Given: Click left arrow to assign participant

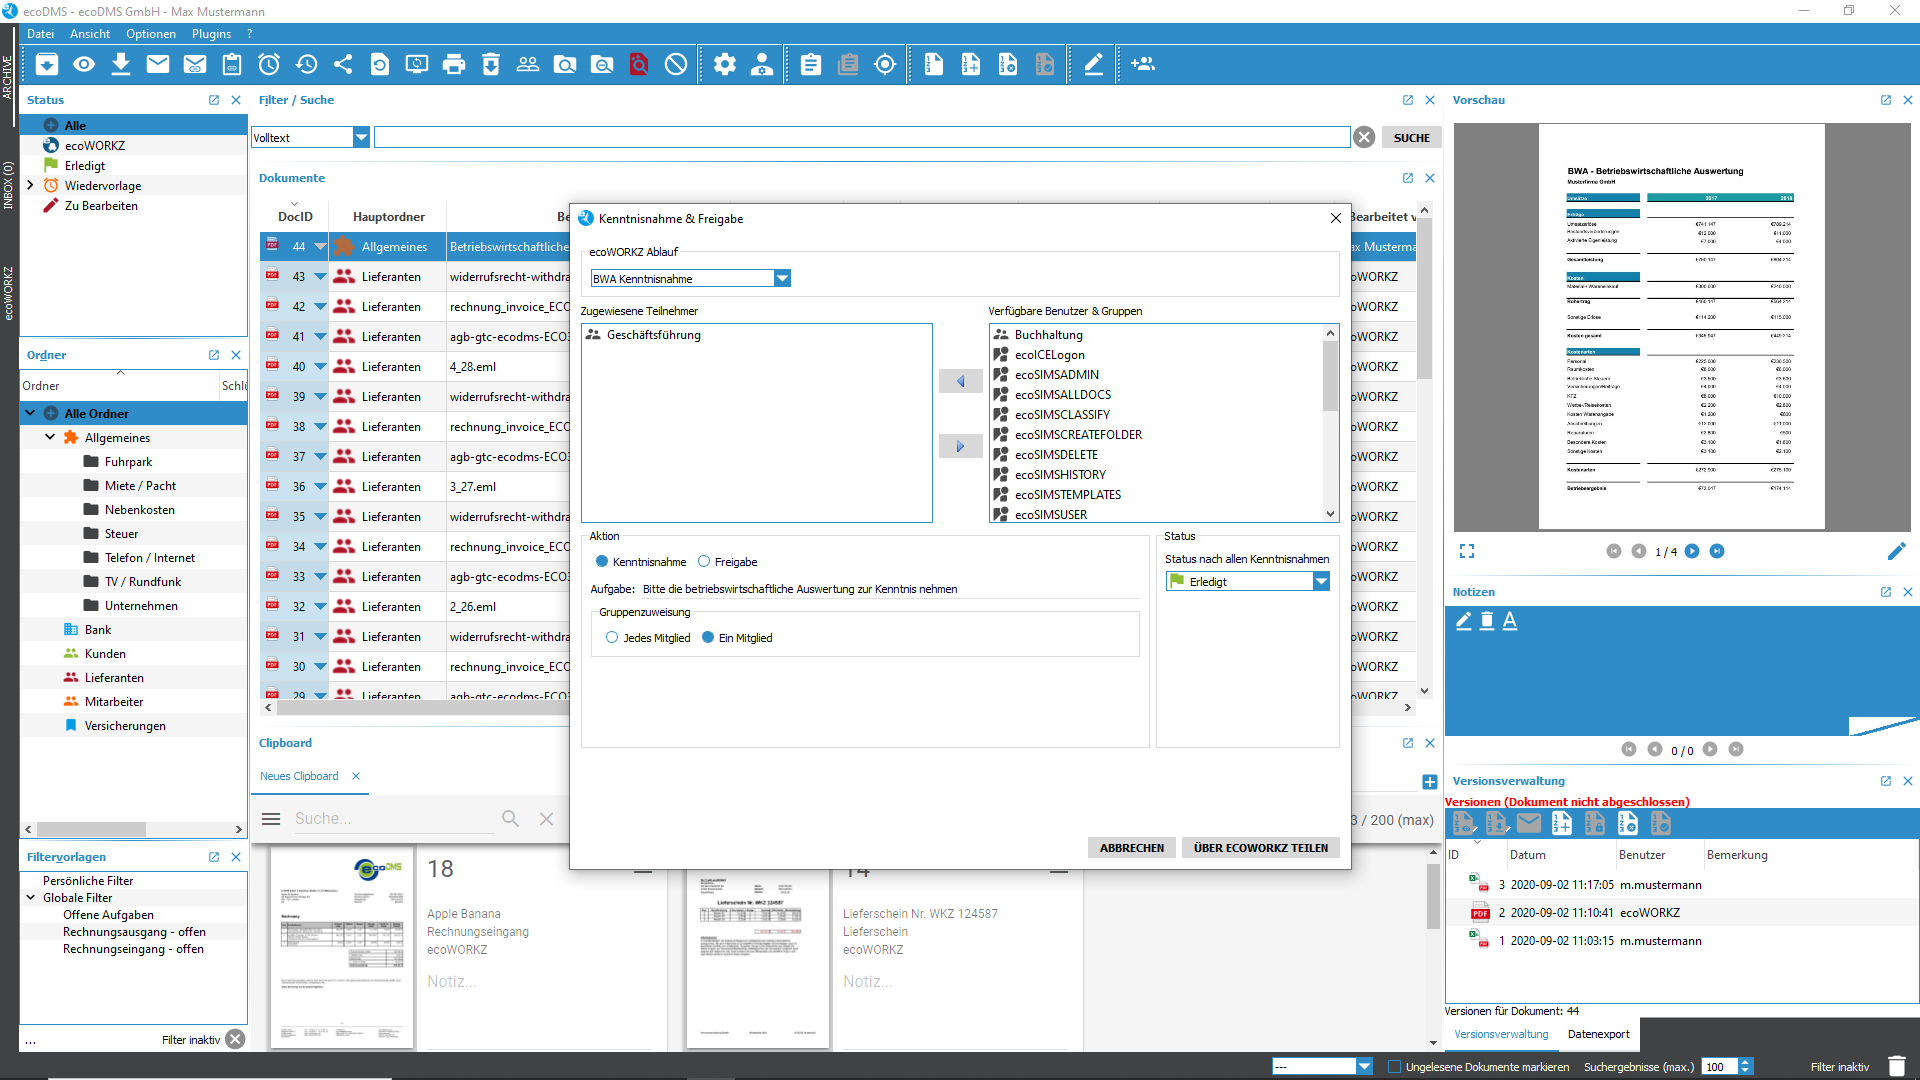Looking at the screenshot, I should tap(960, 381).
